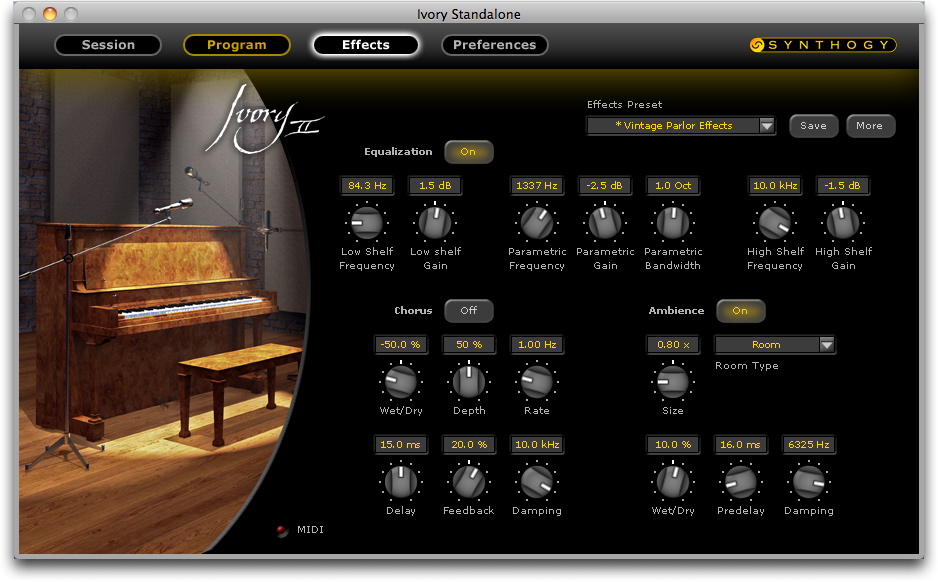Click the 0.80 x size value
The width and height of the screenshot is (938, 582).
[x=673, y=345]
